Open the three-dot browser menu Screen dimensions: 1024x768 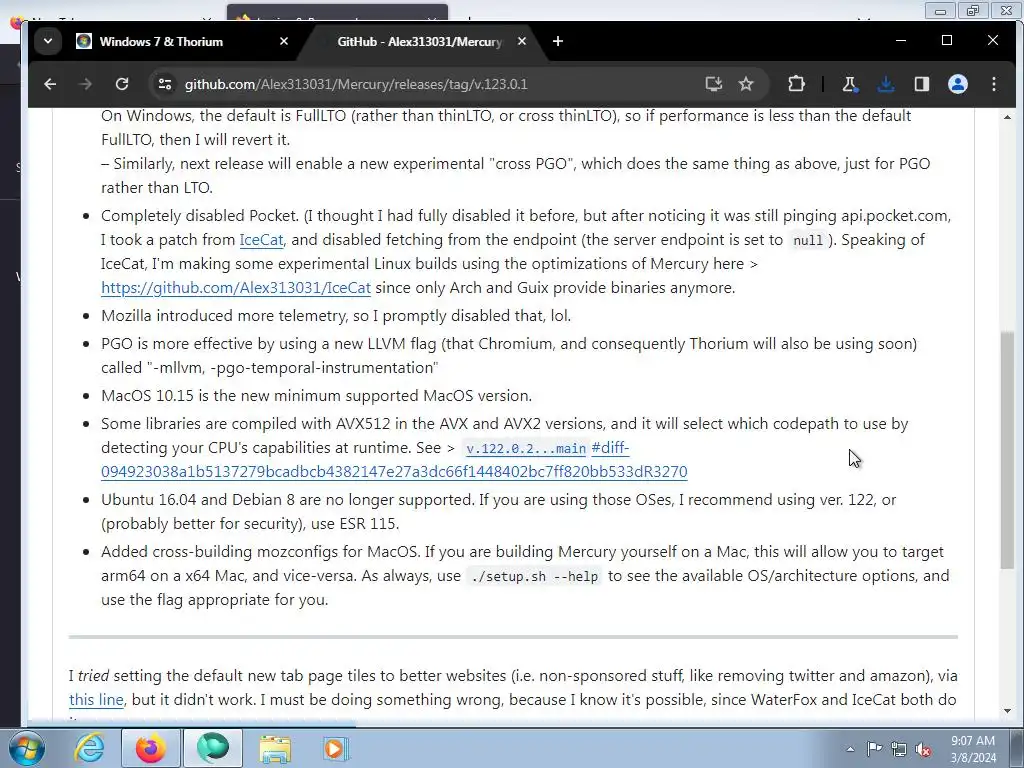pos(993,84)
